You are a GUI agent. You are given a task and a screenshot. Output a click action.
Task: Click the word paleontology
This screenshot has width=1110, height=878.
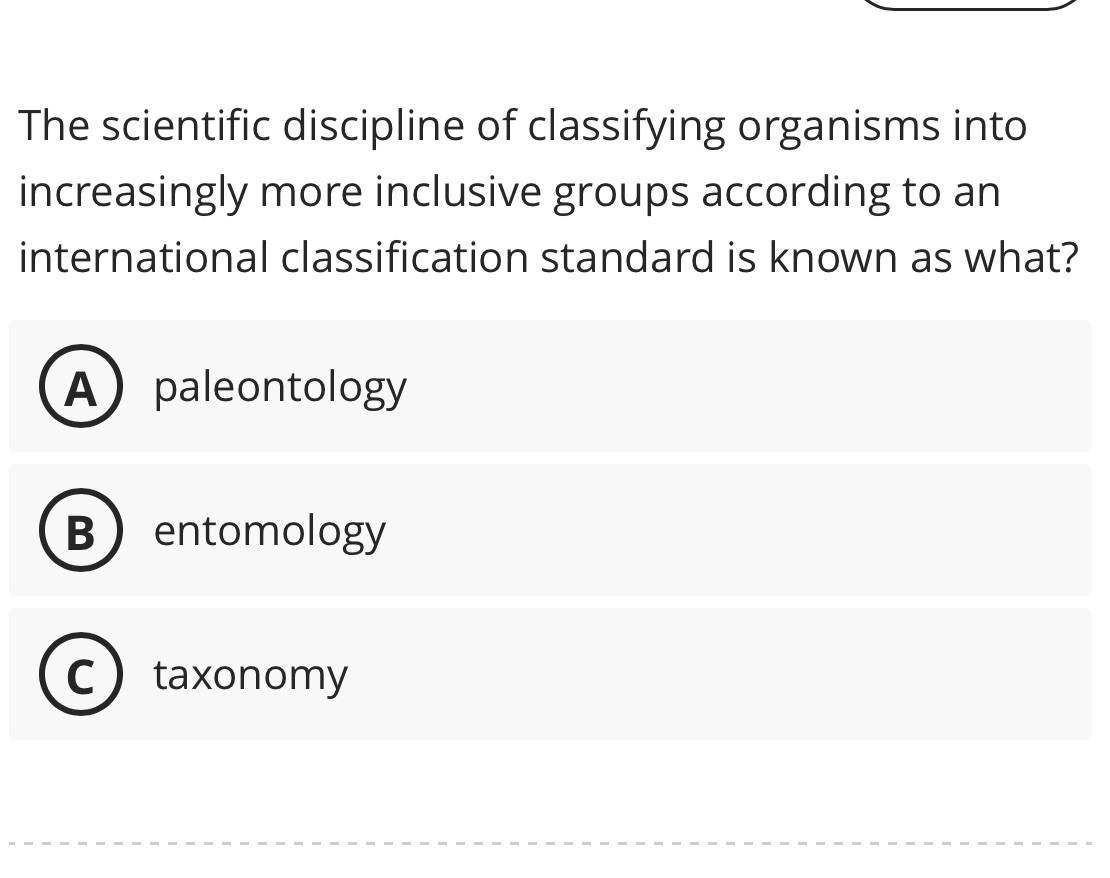coord(279,387)
